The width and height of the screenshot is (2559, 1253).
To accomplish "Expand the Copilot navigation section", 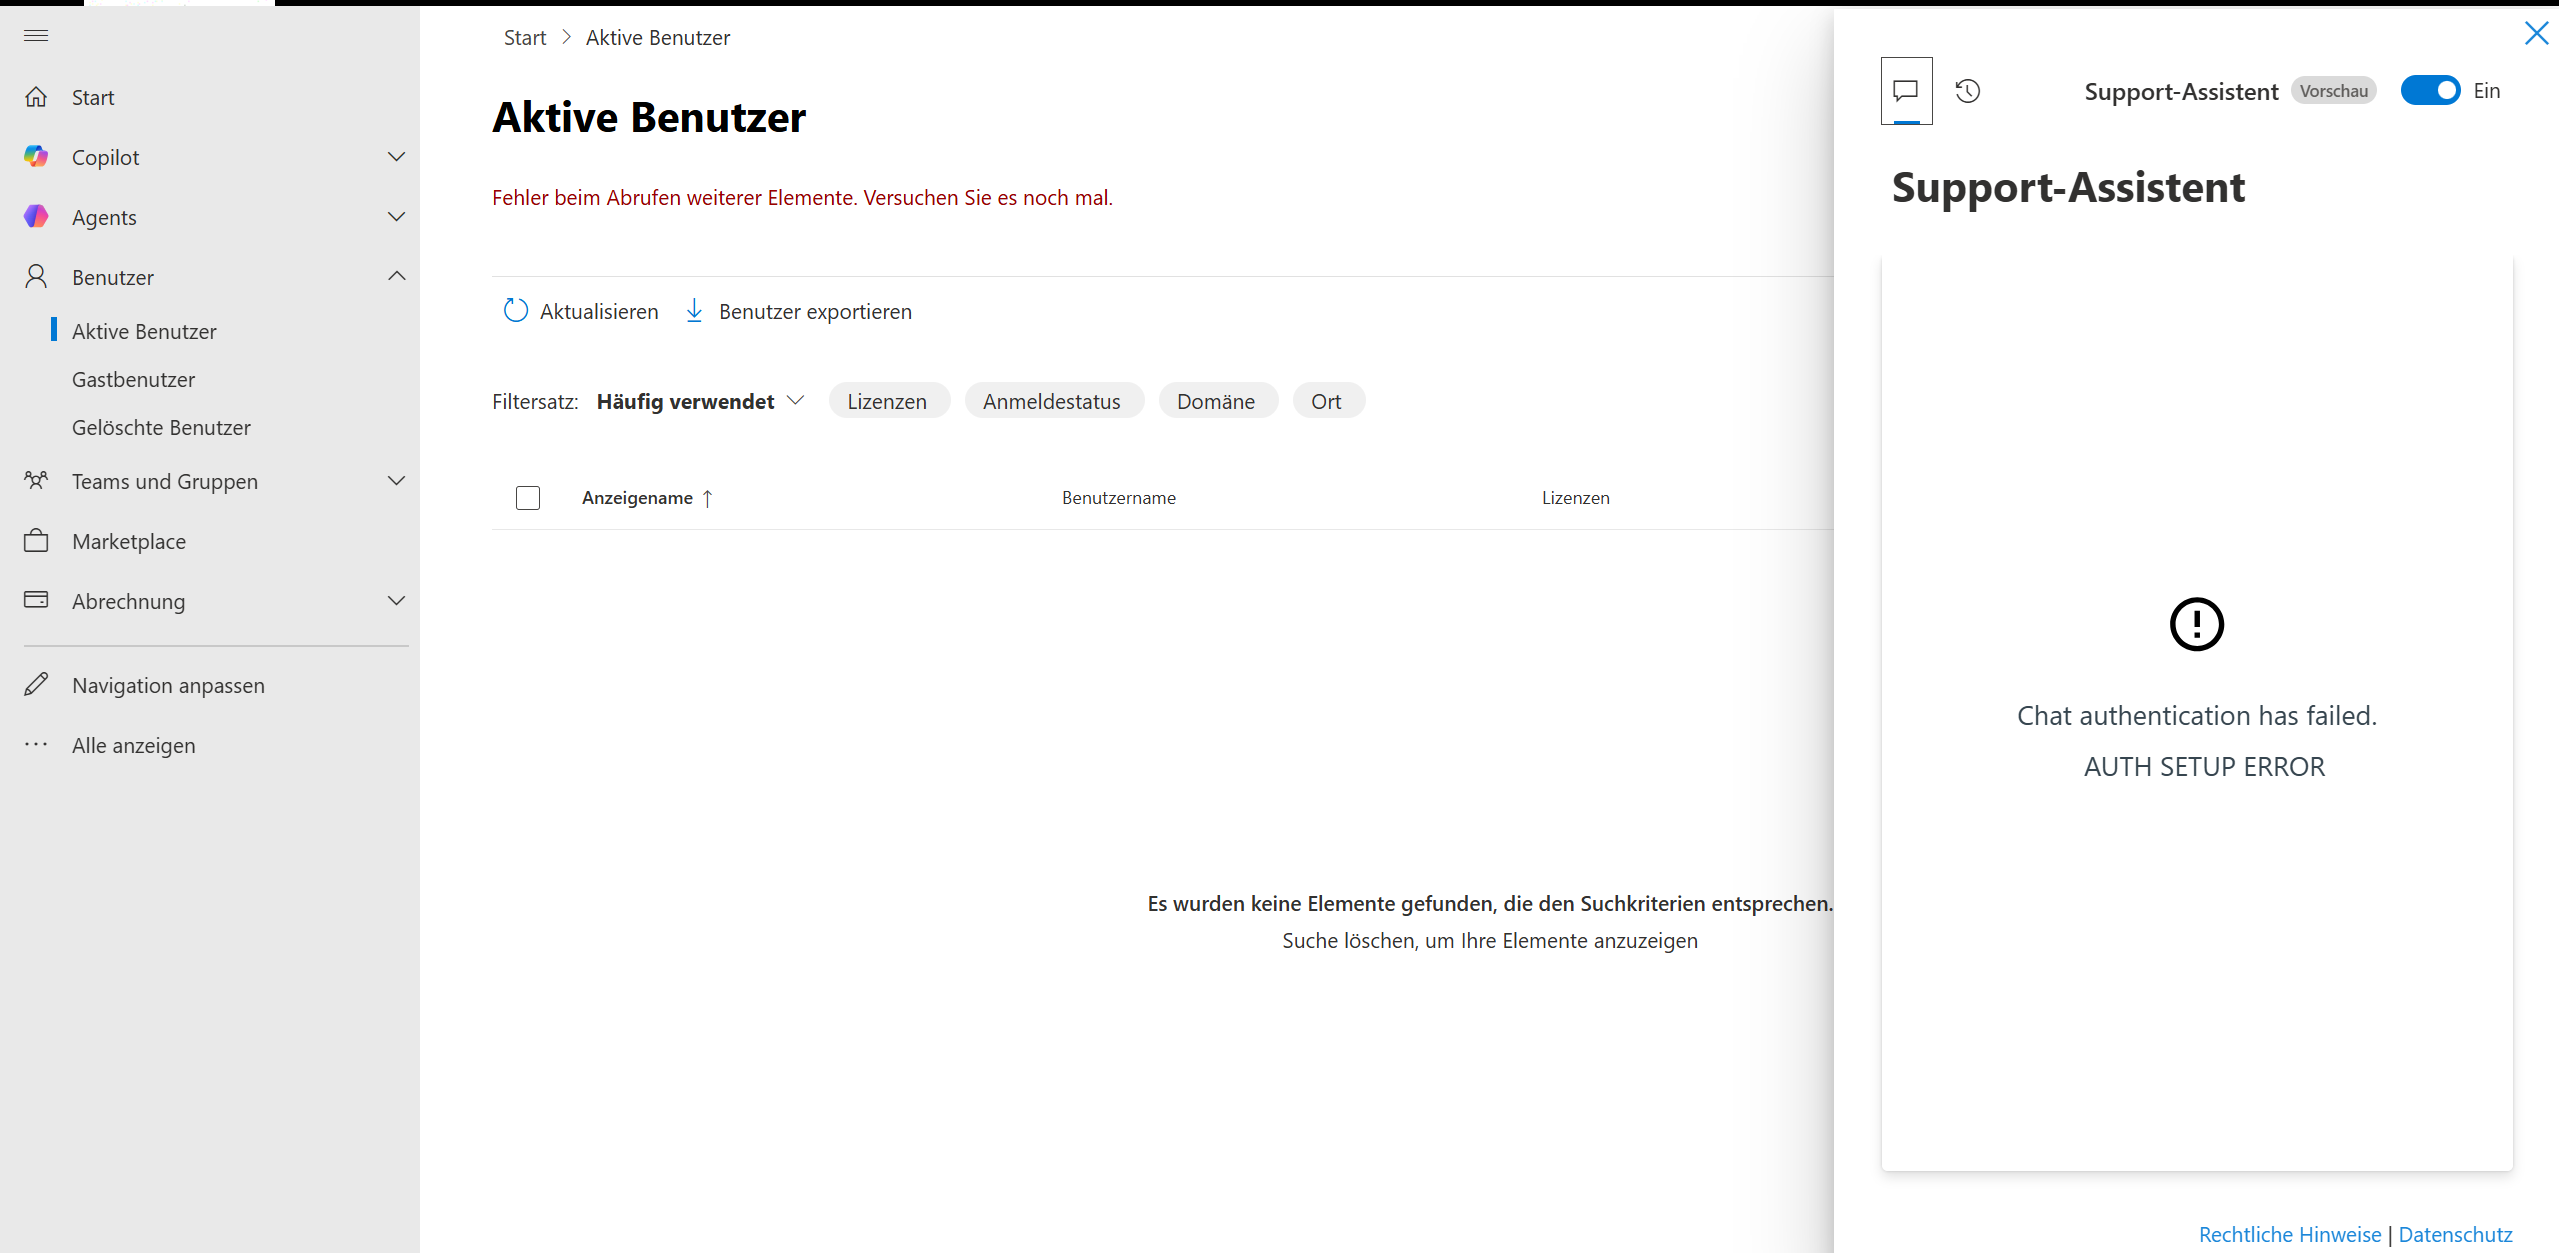I will point(396,157).
